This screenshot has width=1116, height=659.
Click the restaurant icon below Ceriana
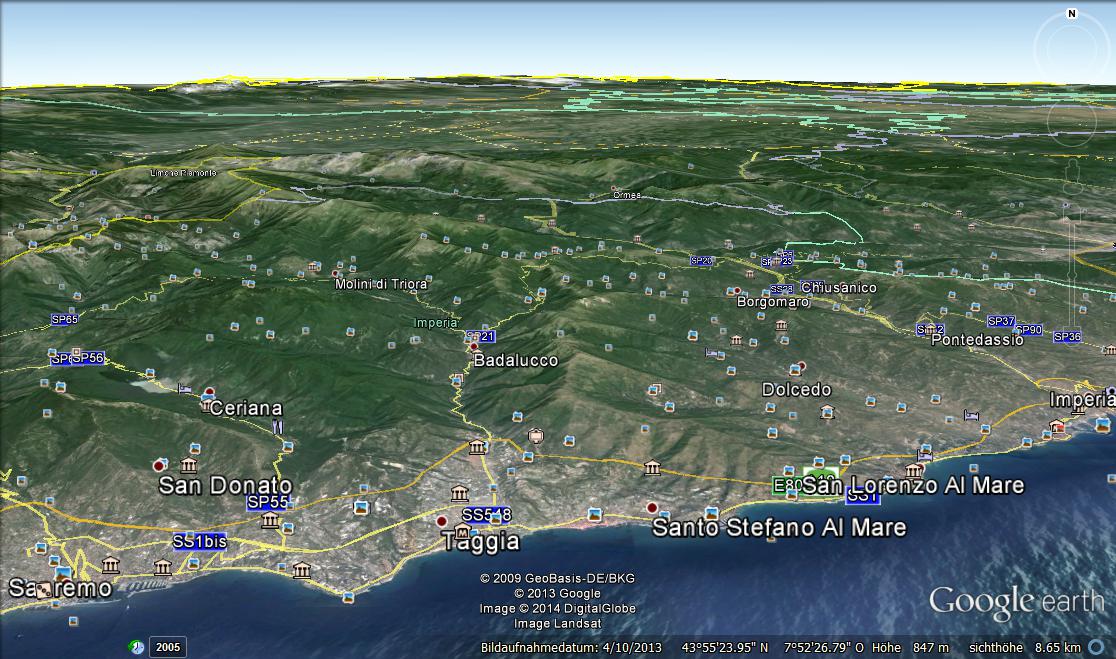pyautogui.click(x=278, y=427)
